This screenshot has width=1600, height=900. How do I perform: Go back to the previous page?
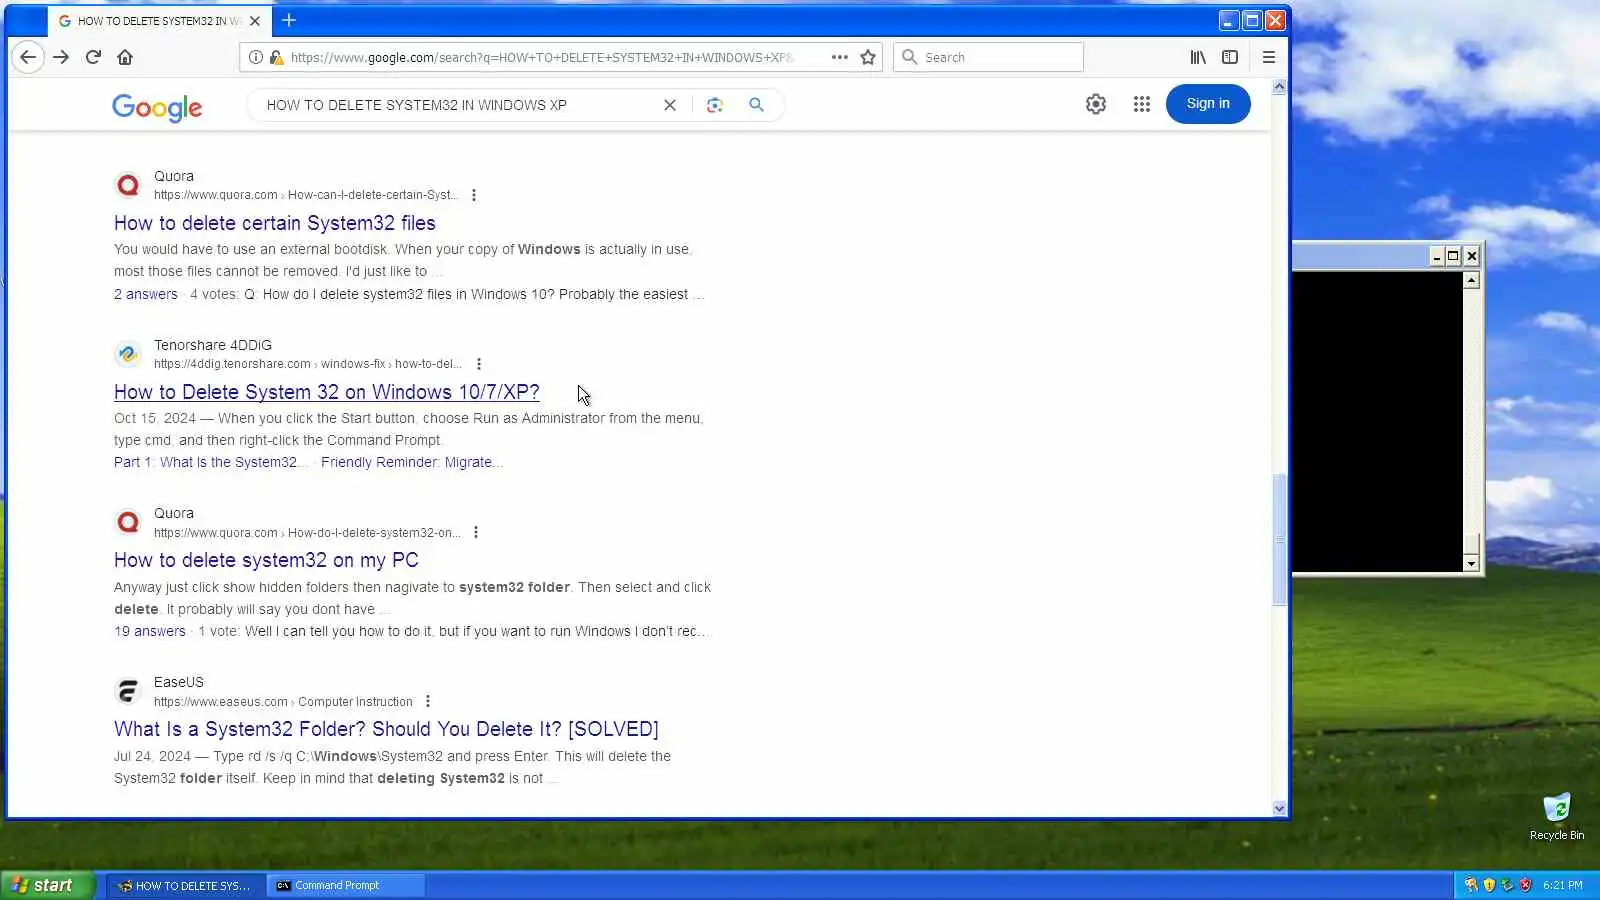[28, 57]
